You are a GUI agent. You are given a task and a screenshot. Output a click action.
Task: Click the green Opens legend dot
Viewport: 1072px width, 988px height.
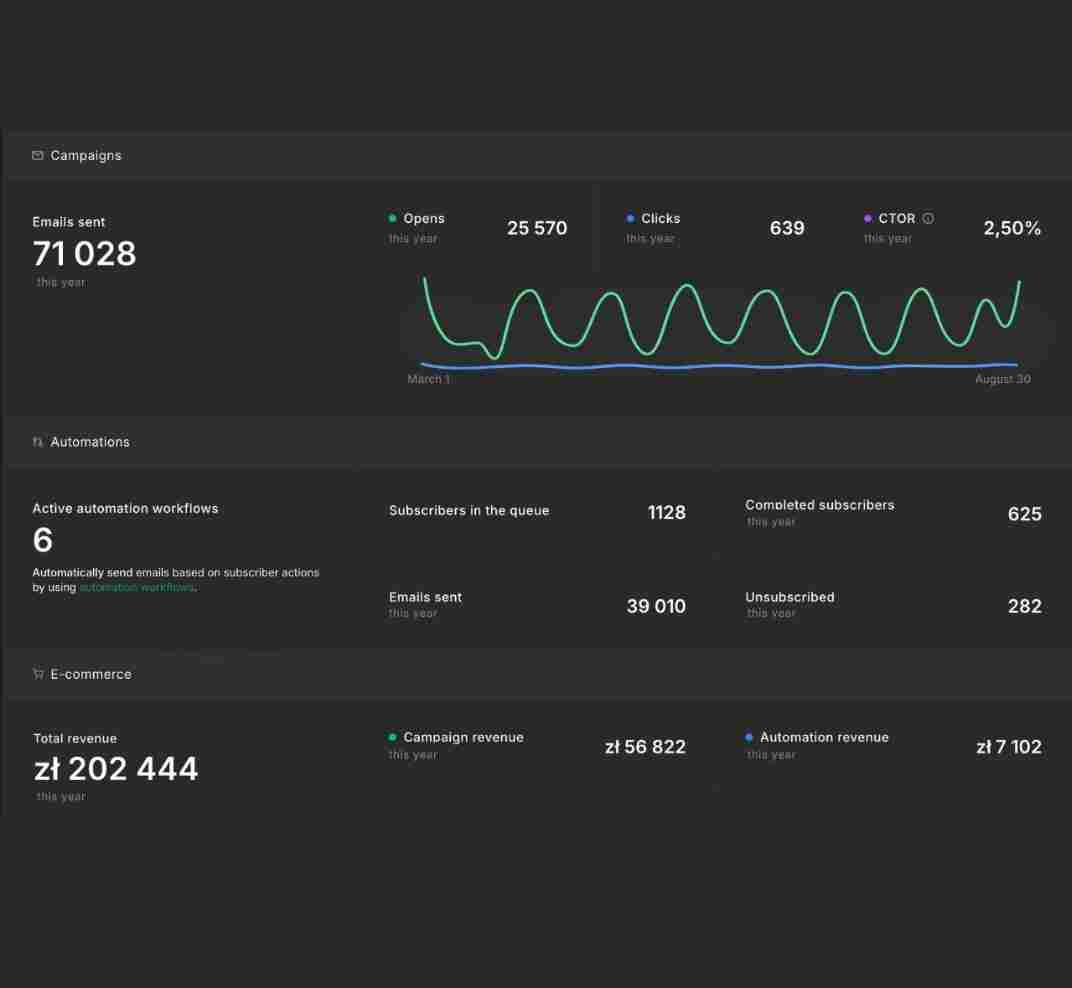pyautogui.click(x=392, y=218)
